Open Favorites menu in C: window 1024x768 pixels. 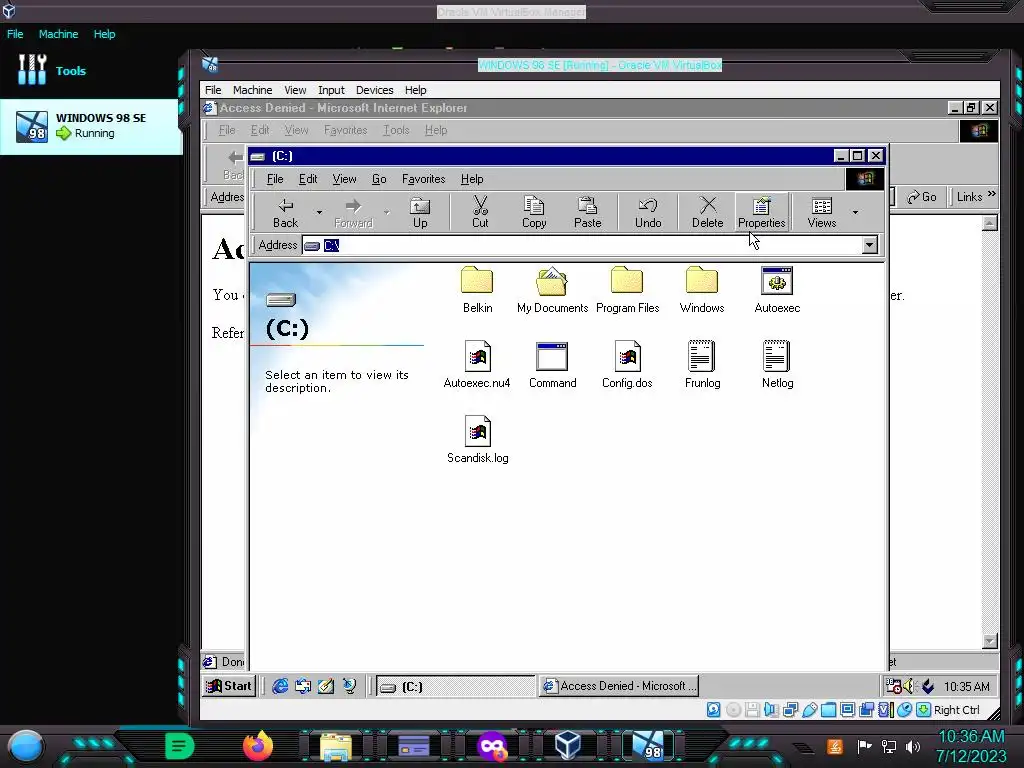(423, 179)
